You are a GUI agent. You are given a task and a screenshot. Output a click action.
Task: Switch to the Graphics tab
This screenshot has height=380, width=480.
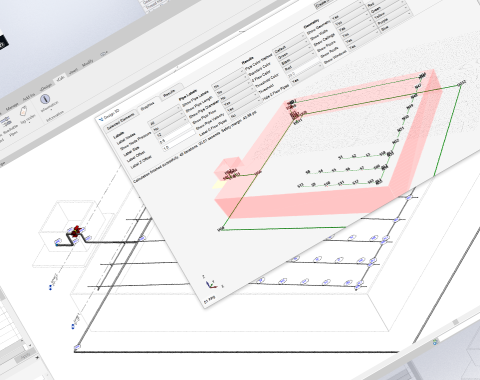(147, 106)
